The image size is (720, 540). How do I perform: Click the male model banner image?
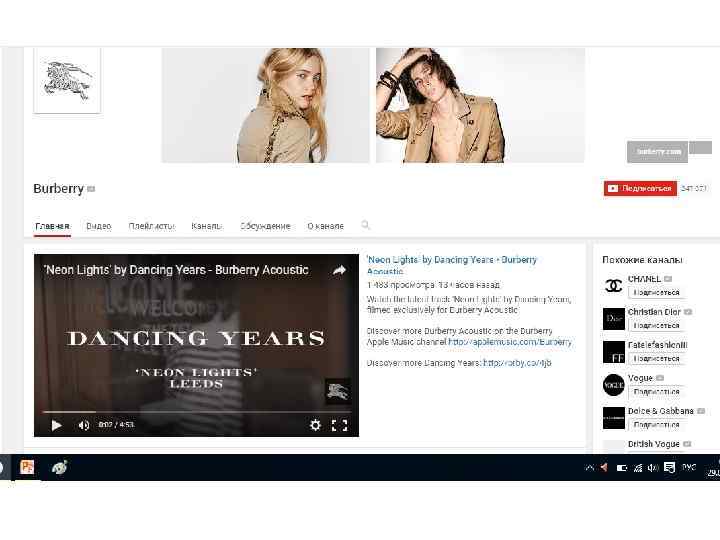(x=480, y=105)
